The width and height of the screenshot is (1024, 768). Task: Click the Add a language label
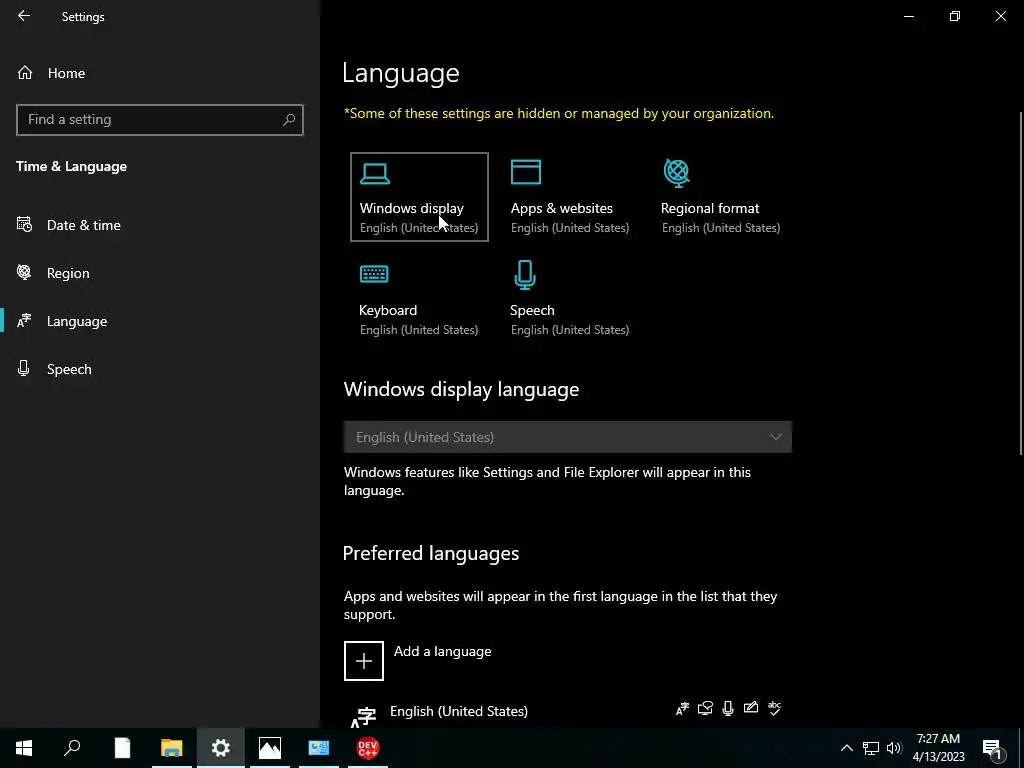point(443,651)
